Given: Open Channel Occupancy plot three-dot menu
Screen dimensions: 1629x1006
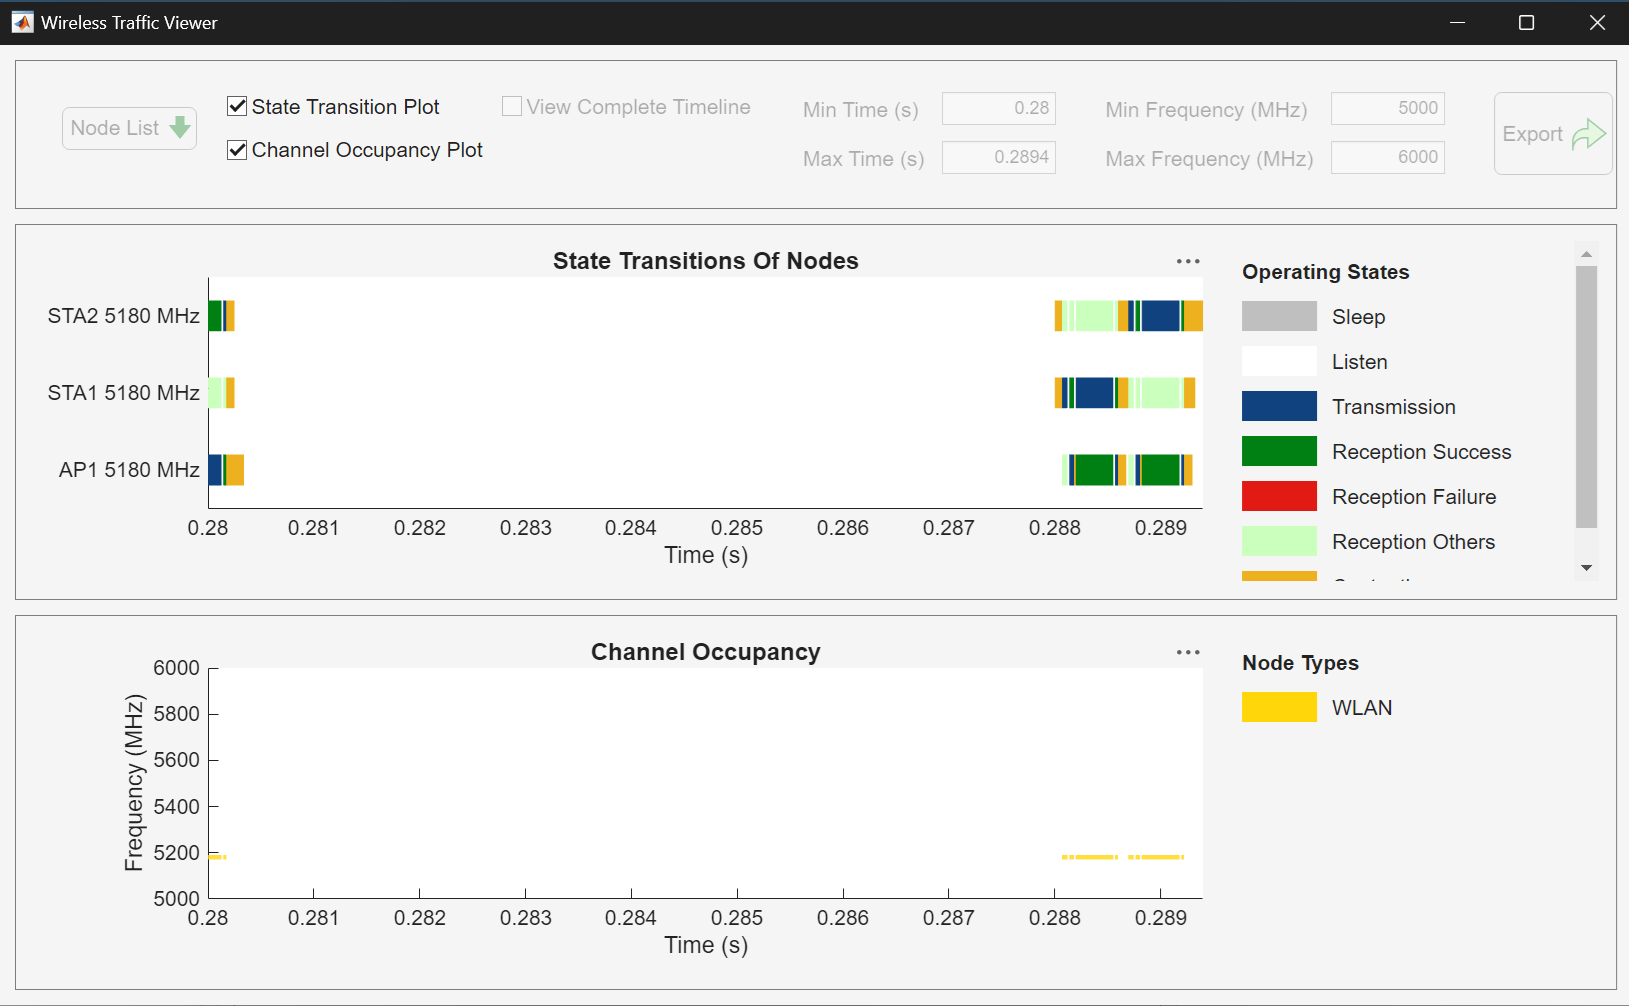Looking at the screenshot, I should (1187, 652).
